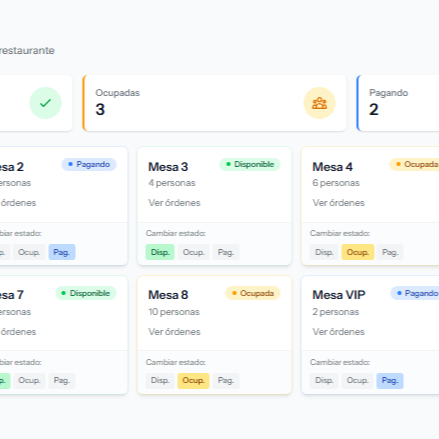Set Mesa 7 to Pag.

tap(62, 381)
